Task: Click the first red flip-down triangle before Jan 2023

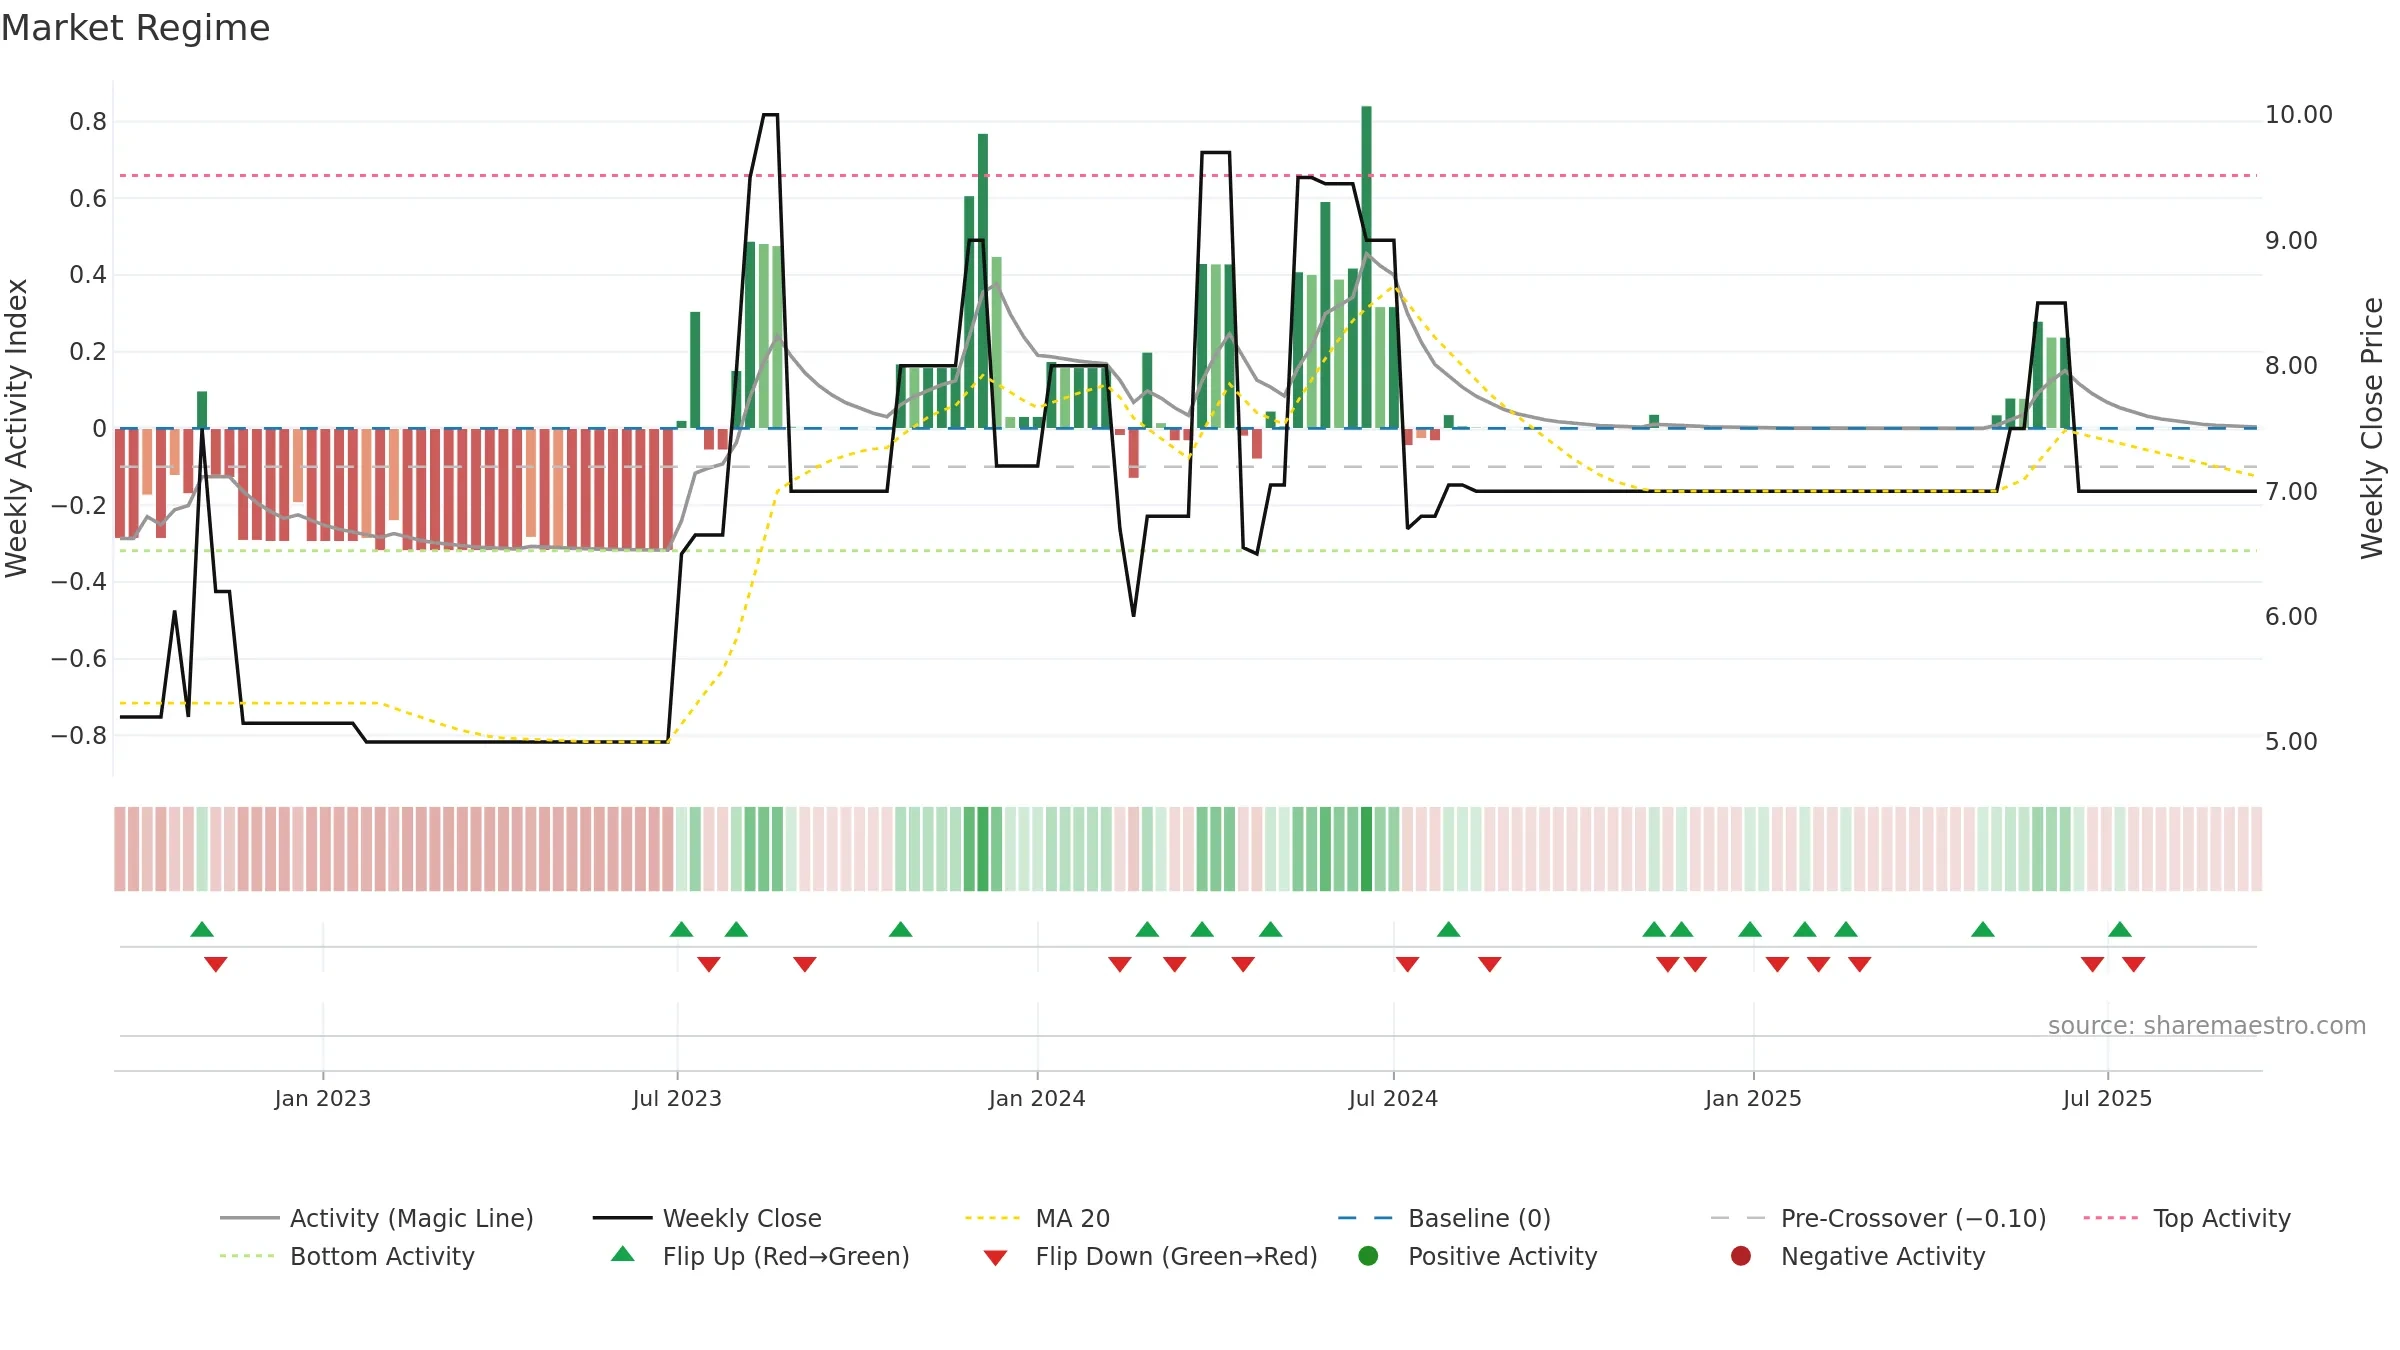Action: [216, 964]
